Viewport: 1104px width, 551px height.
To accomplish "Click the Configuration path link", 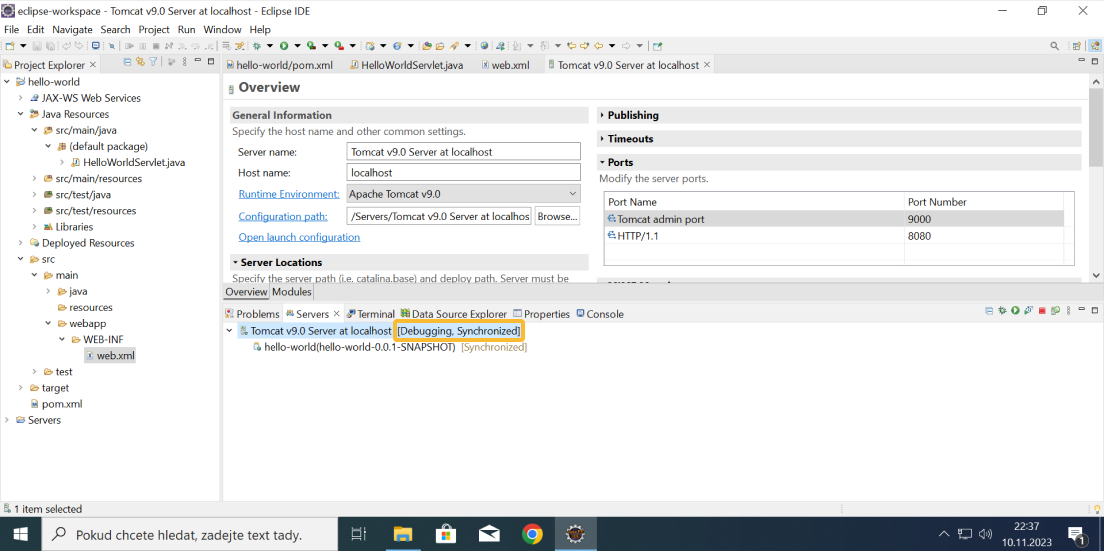I will click(x=283, y=216).
